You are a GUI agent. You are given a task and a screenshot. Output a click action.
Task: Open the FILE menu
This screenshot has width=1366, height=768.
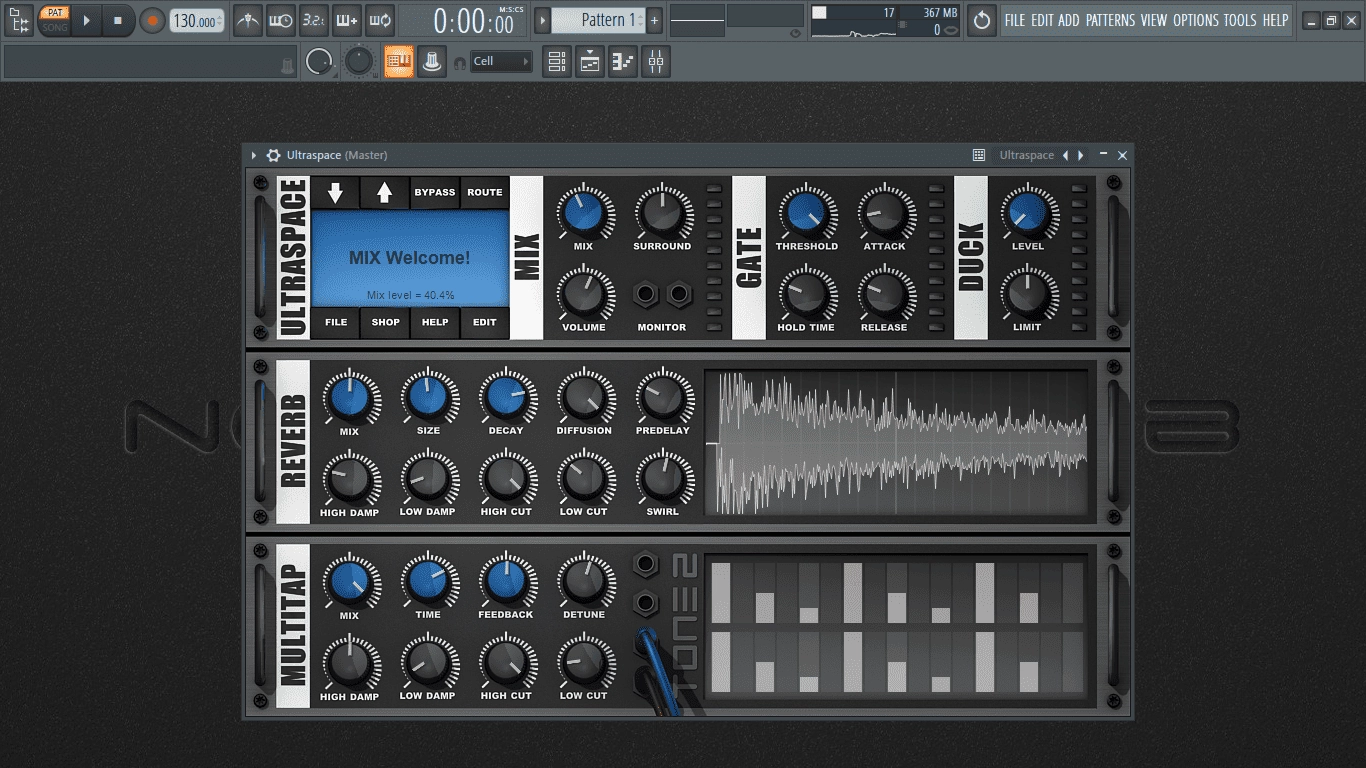click(x=1015, y=20)
